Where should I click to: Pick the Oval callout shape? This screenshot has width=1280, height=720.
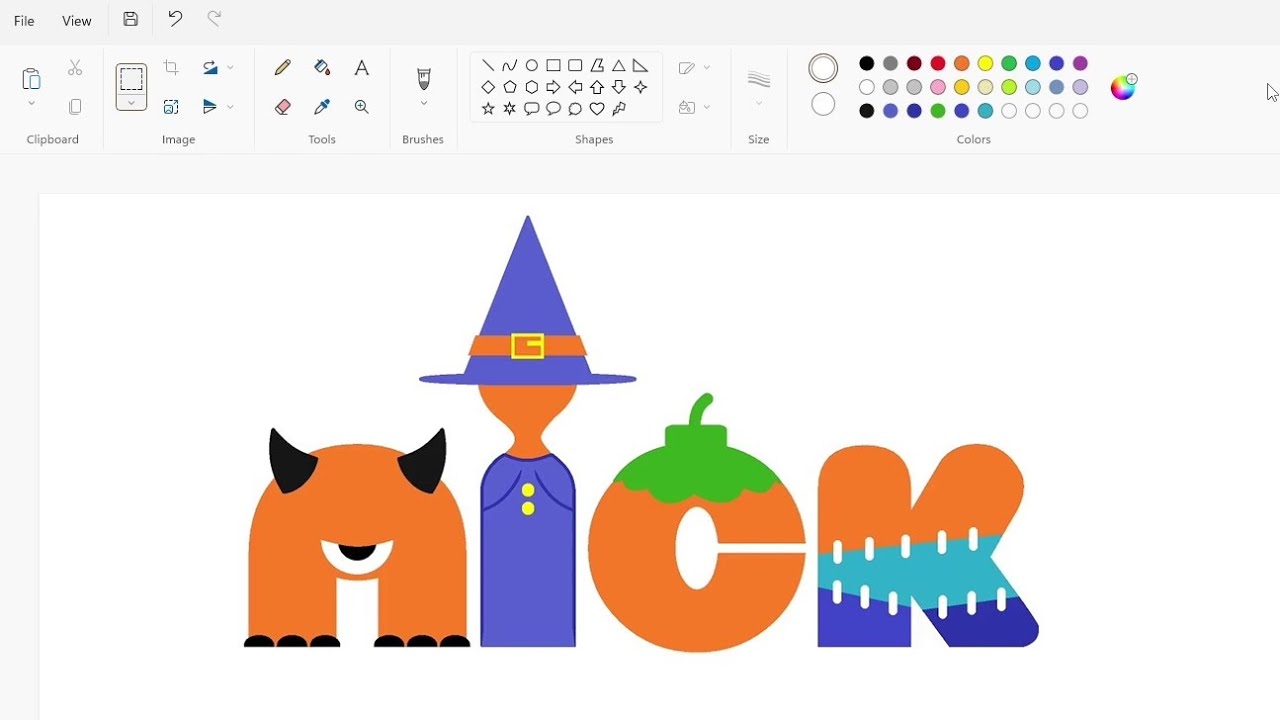point(553,109)
